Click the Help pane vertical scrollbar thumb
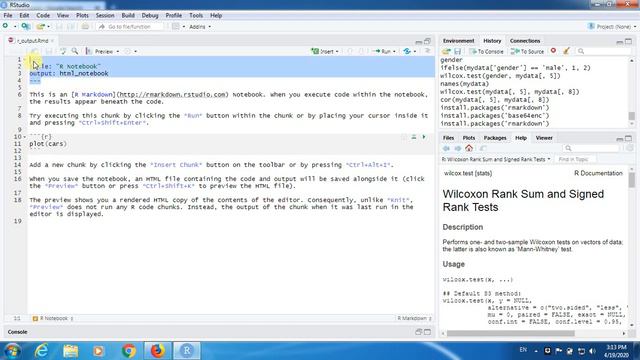Screen dimensions: 640x360 (x=632, y=180)
